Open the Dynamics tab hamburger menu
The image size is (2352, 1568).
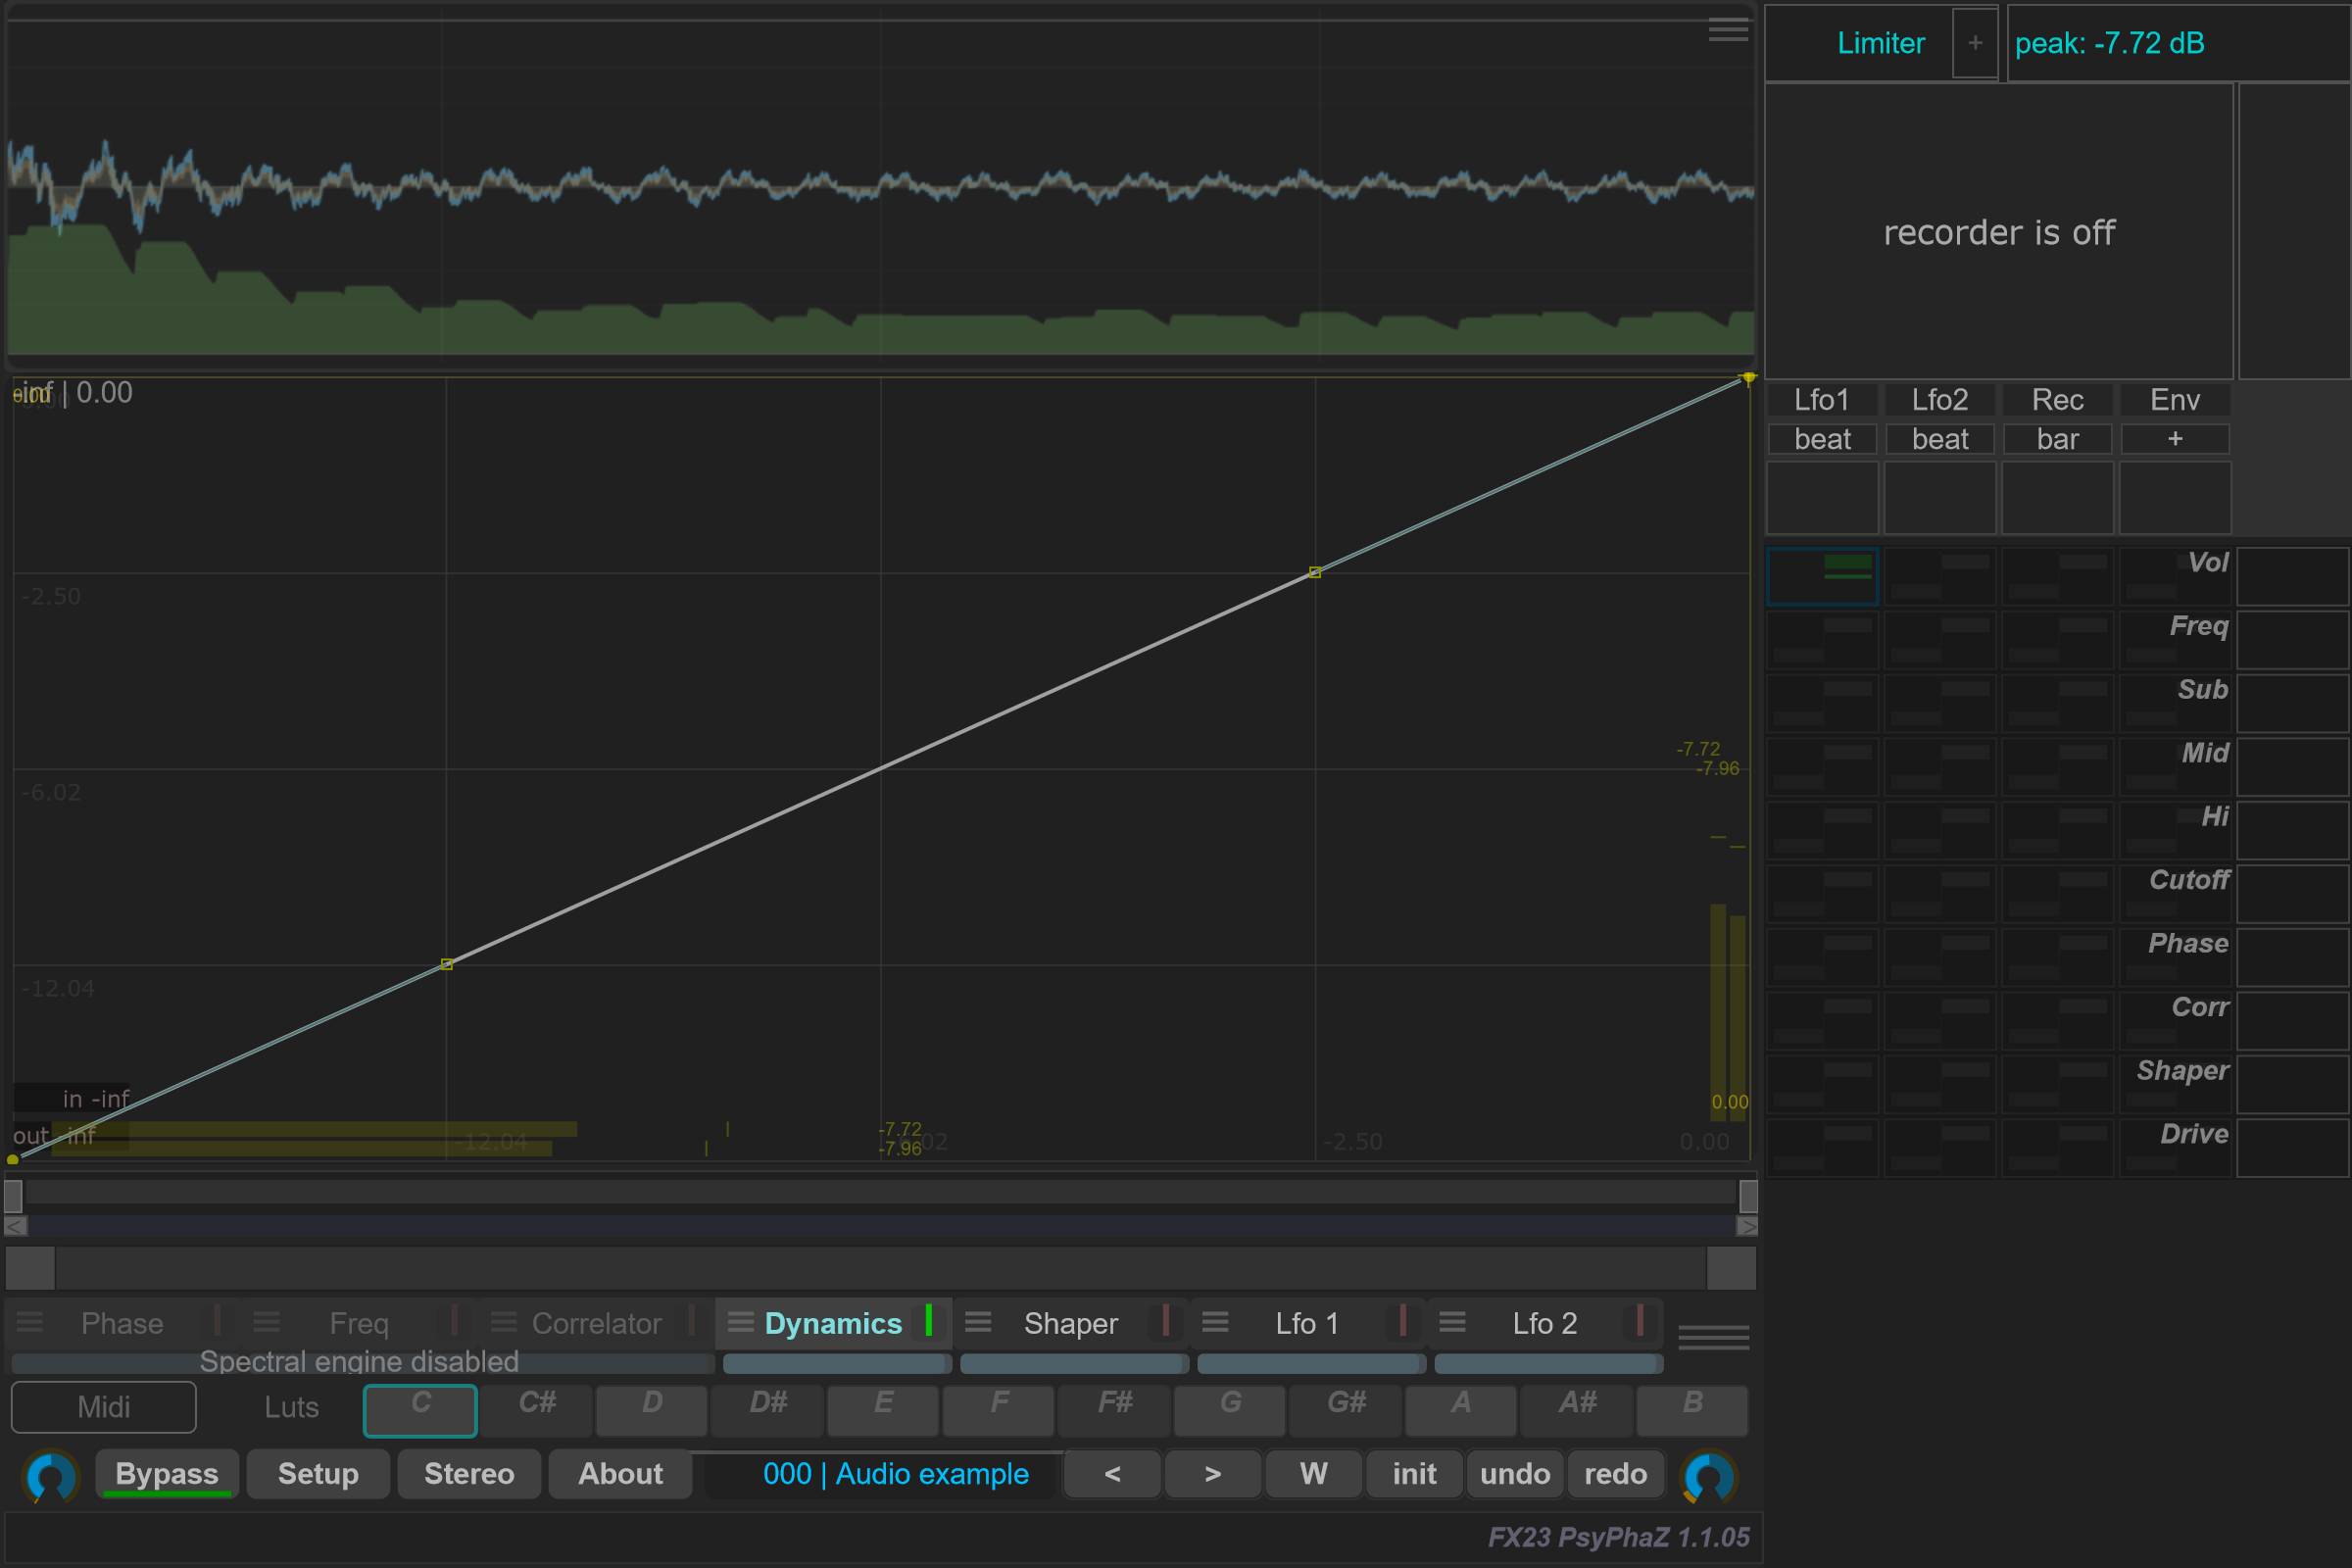741,1322
